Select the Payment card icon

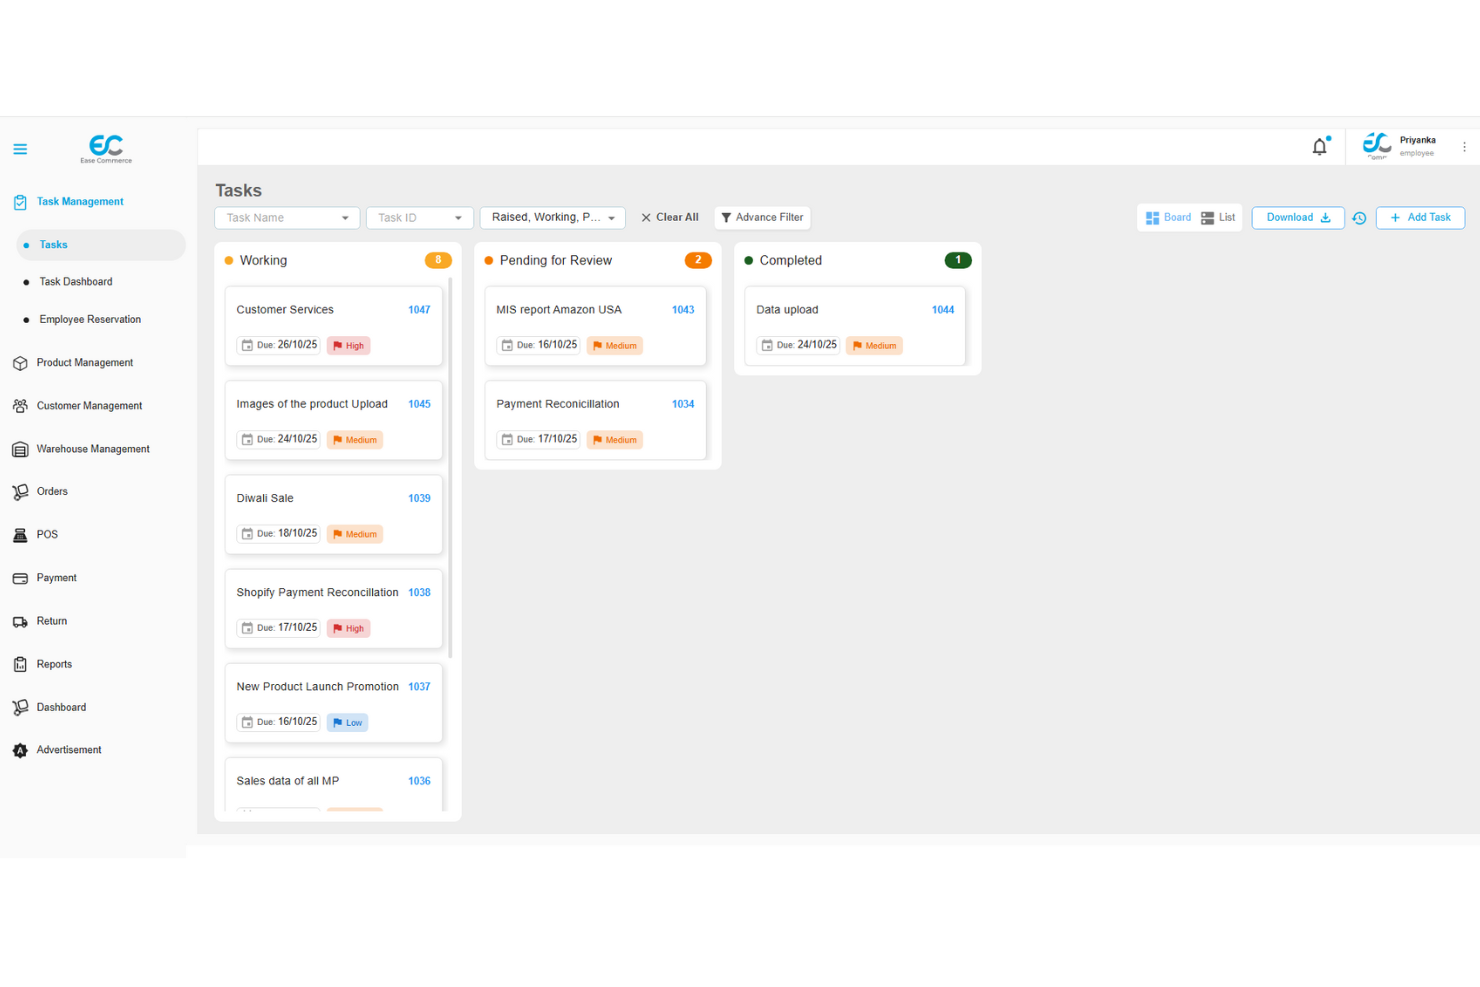click(20, 577)
